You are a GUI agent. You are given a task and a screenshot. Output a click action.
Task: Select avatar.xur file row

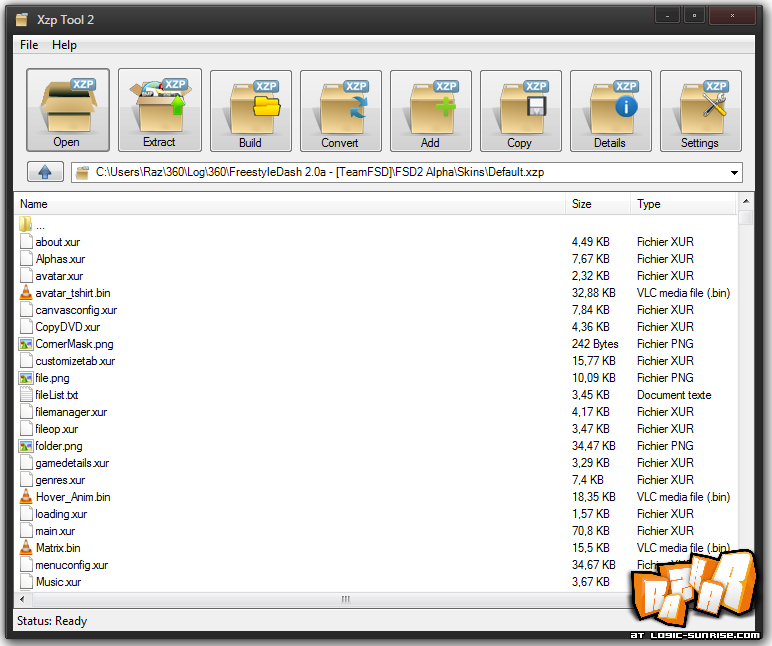(x=377, y=276)
